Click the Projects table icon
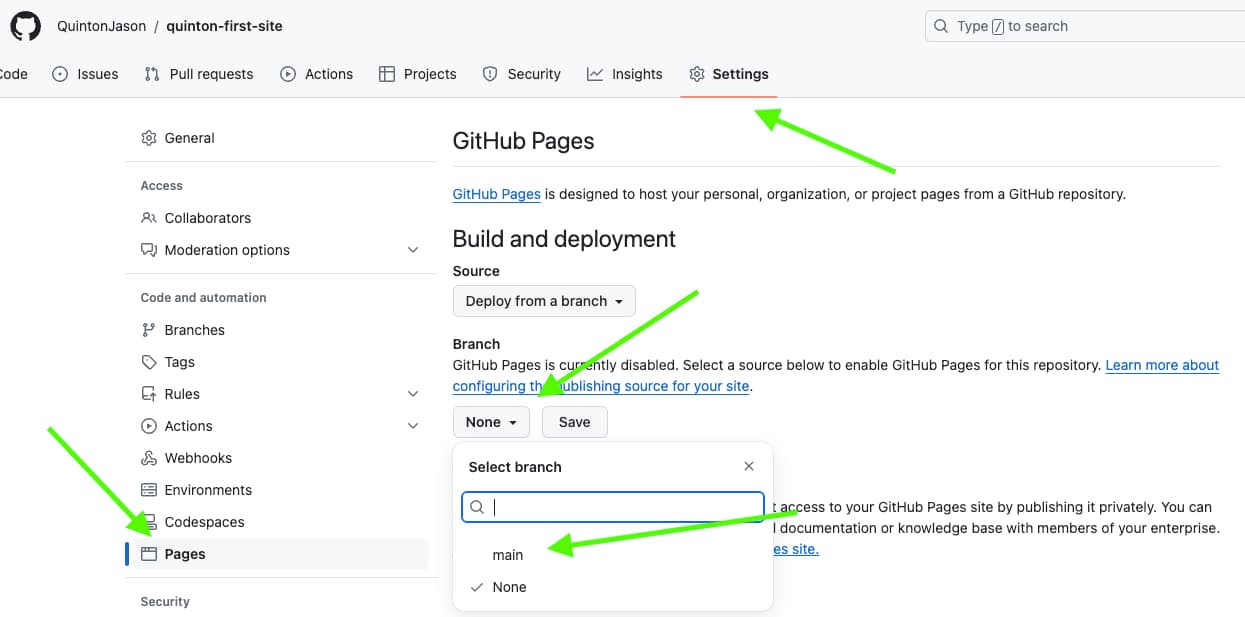This screenshot has width=1245, height=617. [x=387, y=74]
